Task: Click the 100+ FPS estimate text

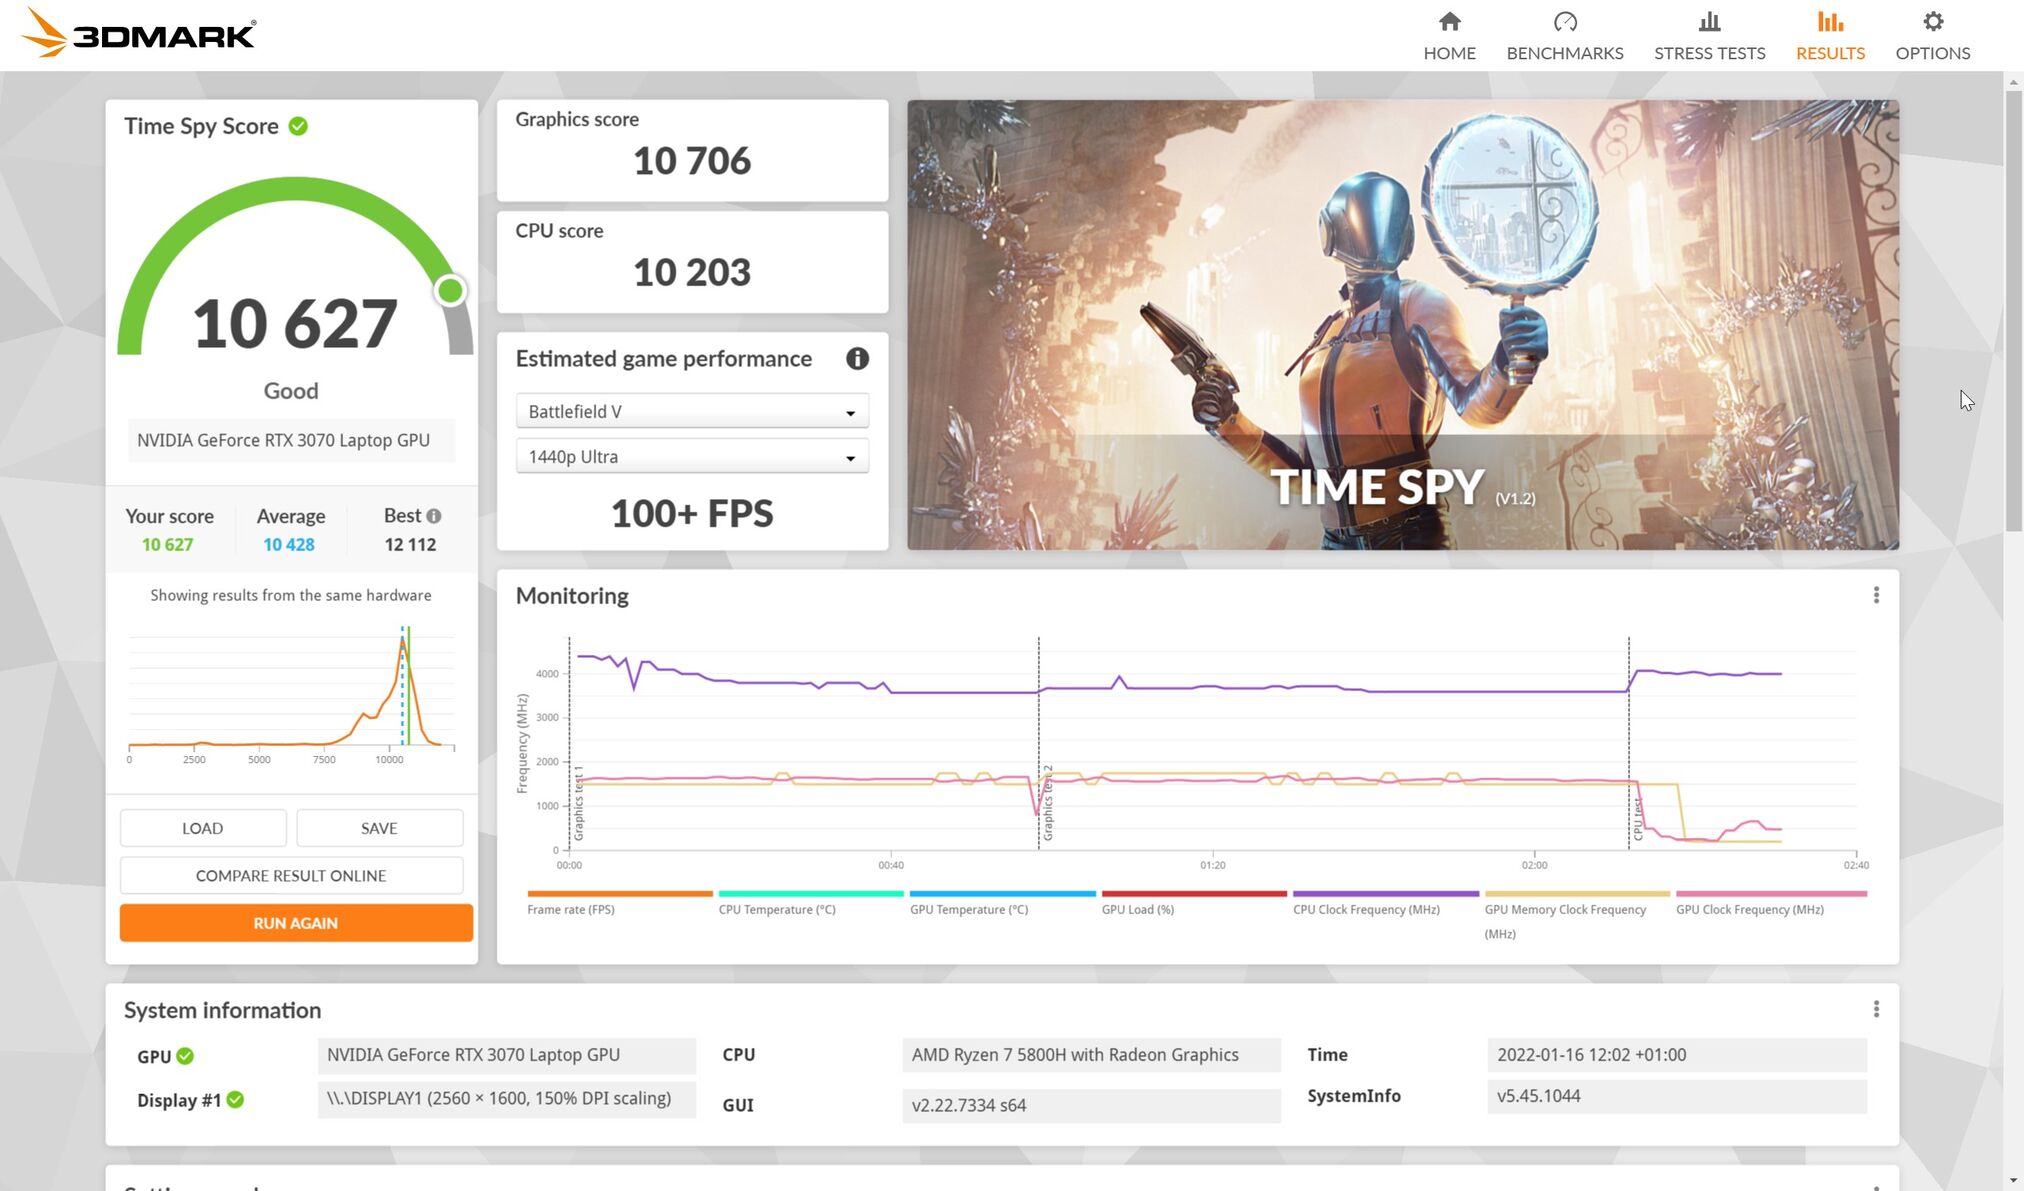Action: tap(692, 513)
